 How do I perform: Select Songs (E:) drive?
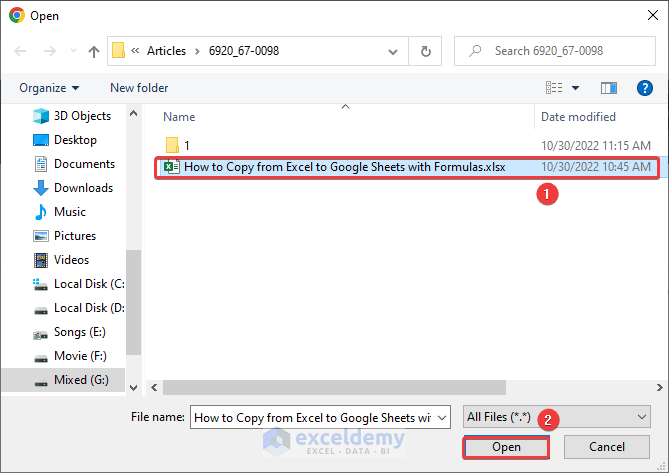[x=69, y=332]
